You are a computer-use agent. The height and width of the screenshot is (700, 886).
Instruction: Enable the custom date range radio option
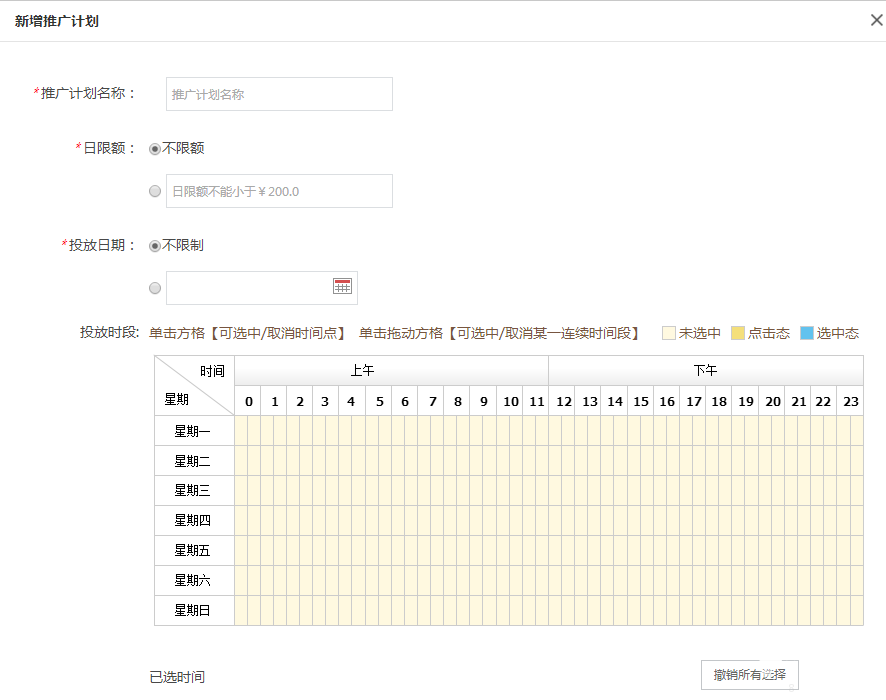[154, 288]
